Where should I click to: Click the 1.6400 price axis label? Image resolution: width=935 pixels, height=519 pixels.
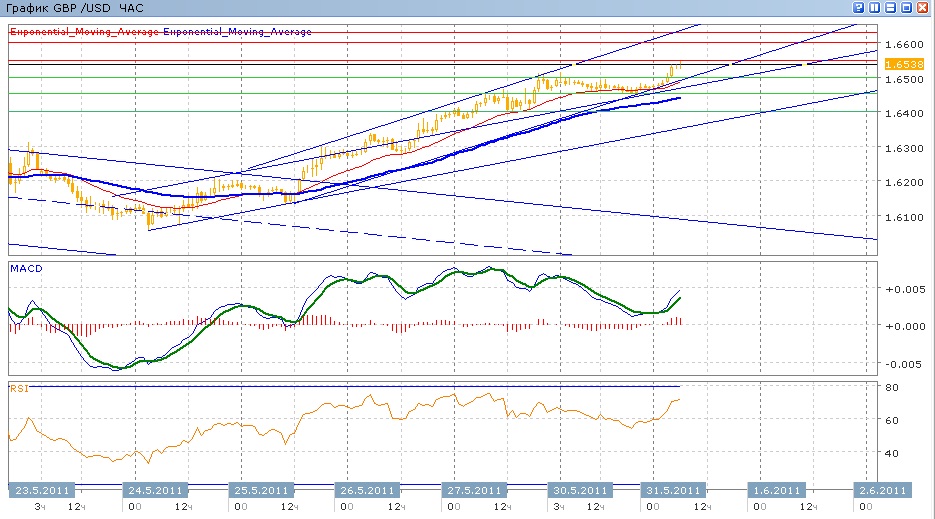point(904,113)
